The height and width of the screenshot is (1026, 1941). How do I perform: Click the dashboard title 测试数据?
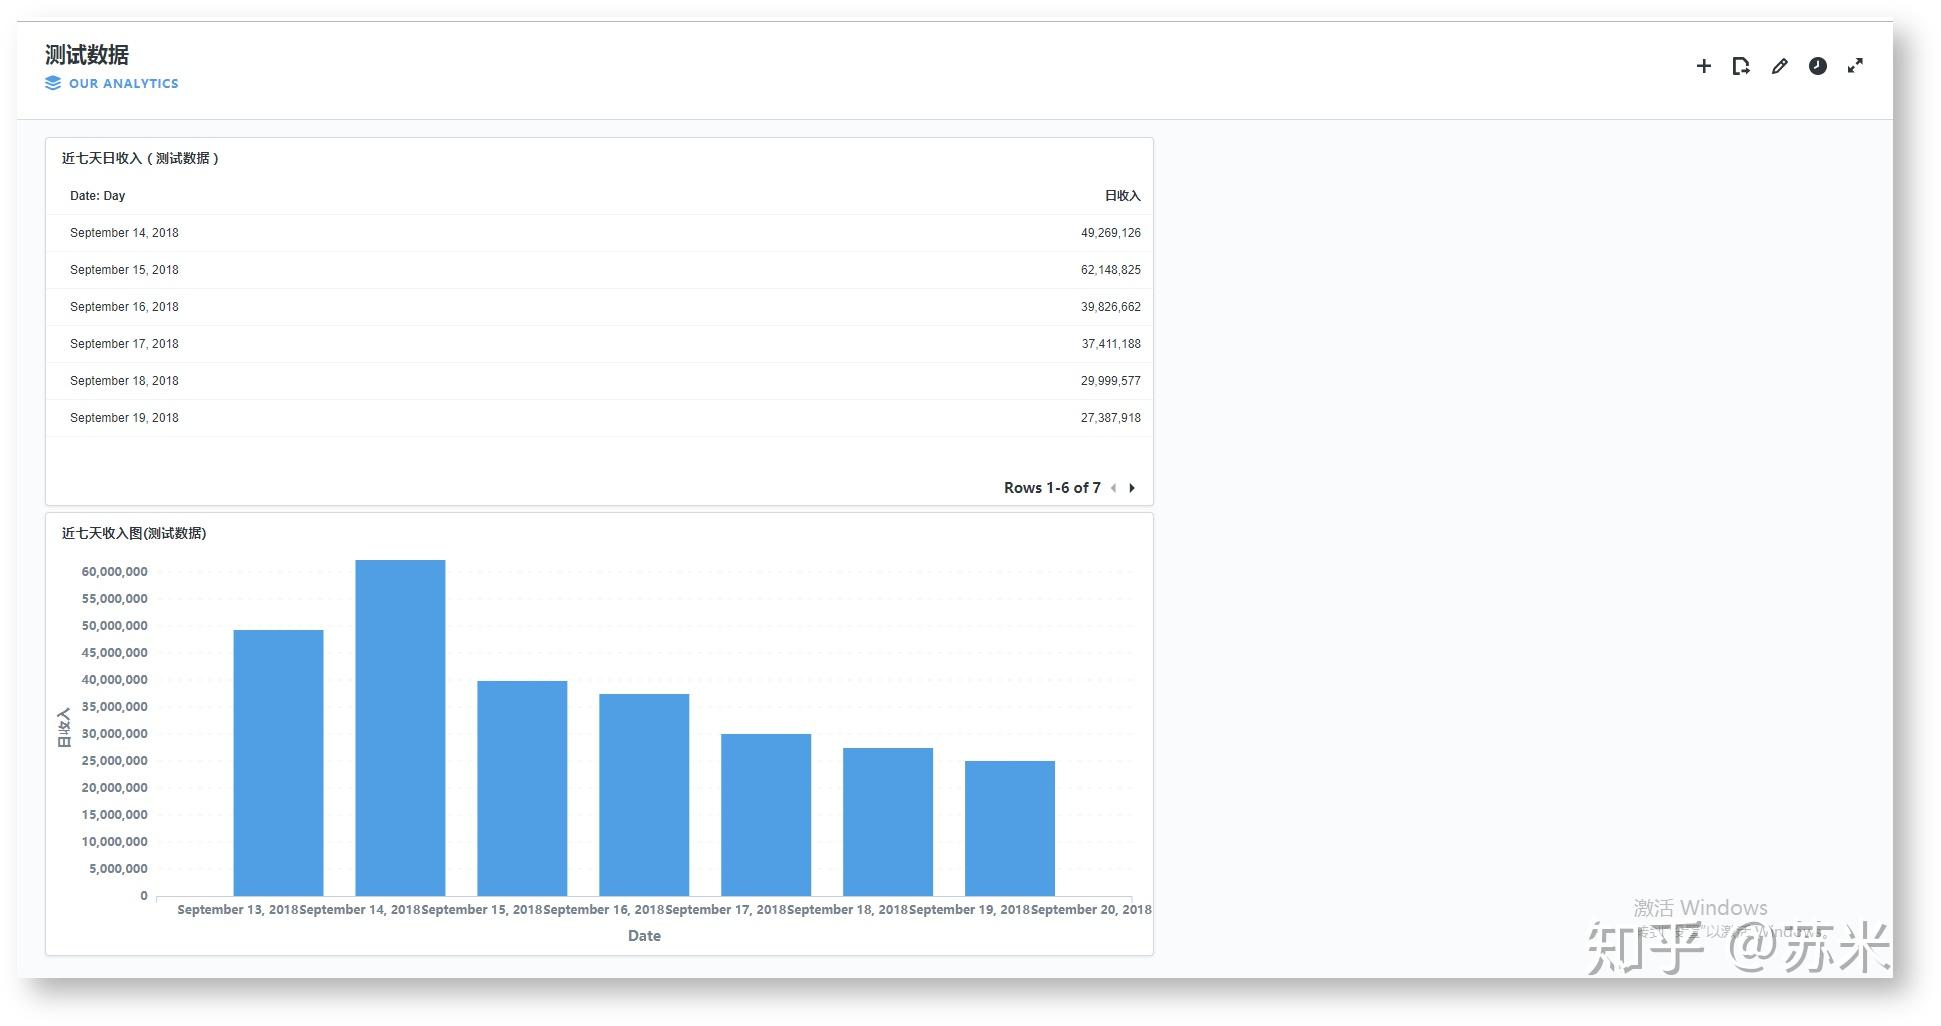tap(87, 55)
